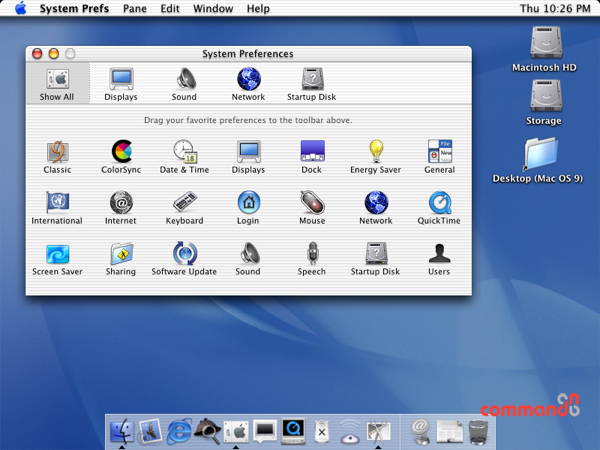Open QuickTime preferences

439,208
